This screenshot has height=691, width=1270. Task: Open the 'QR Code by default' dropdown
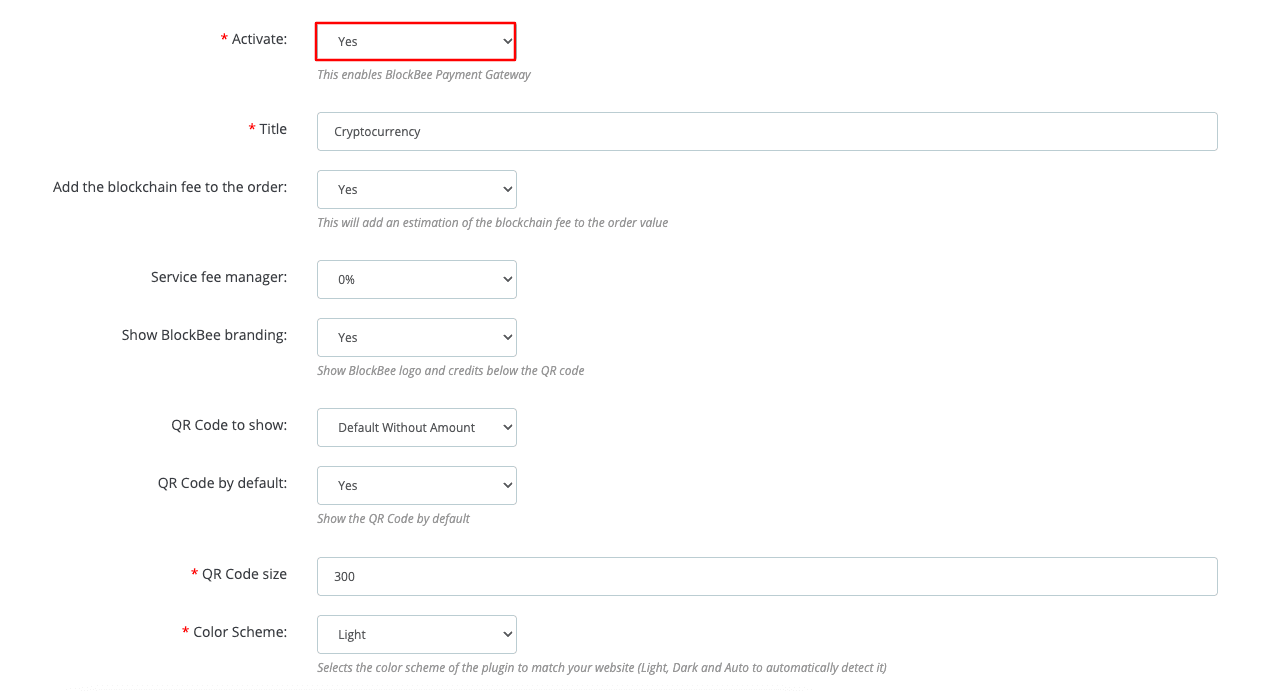(416, 485)
